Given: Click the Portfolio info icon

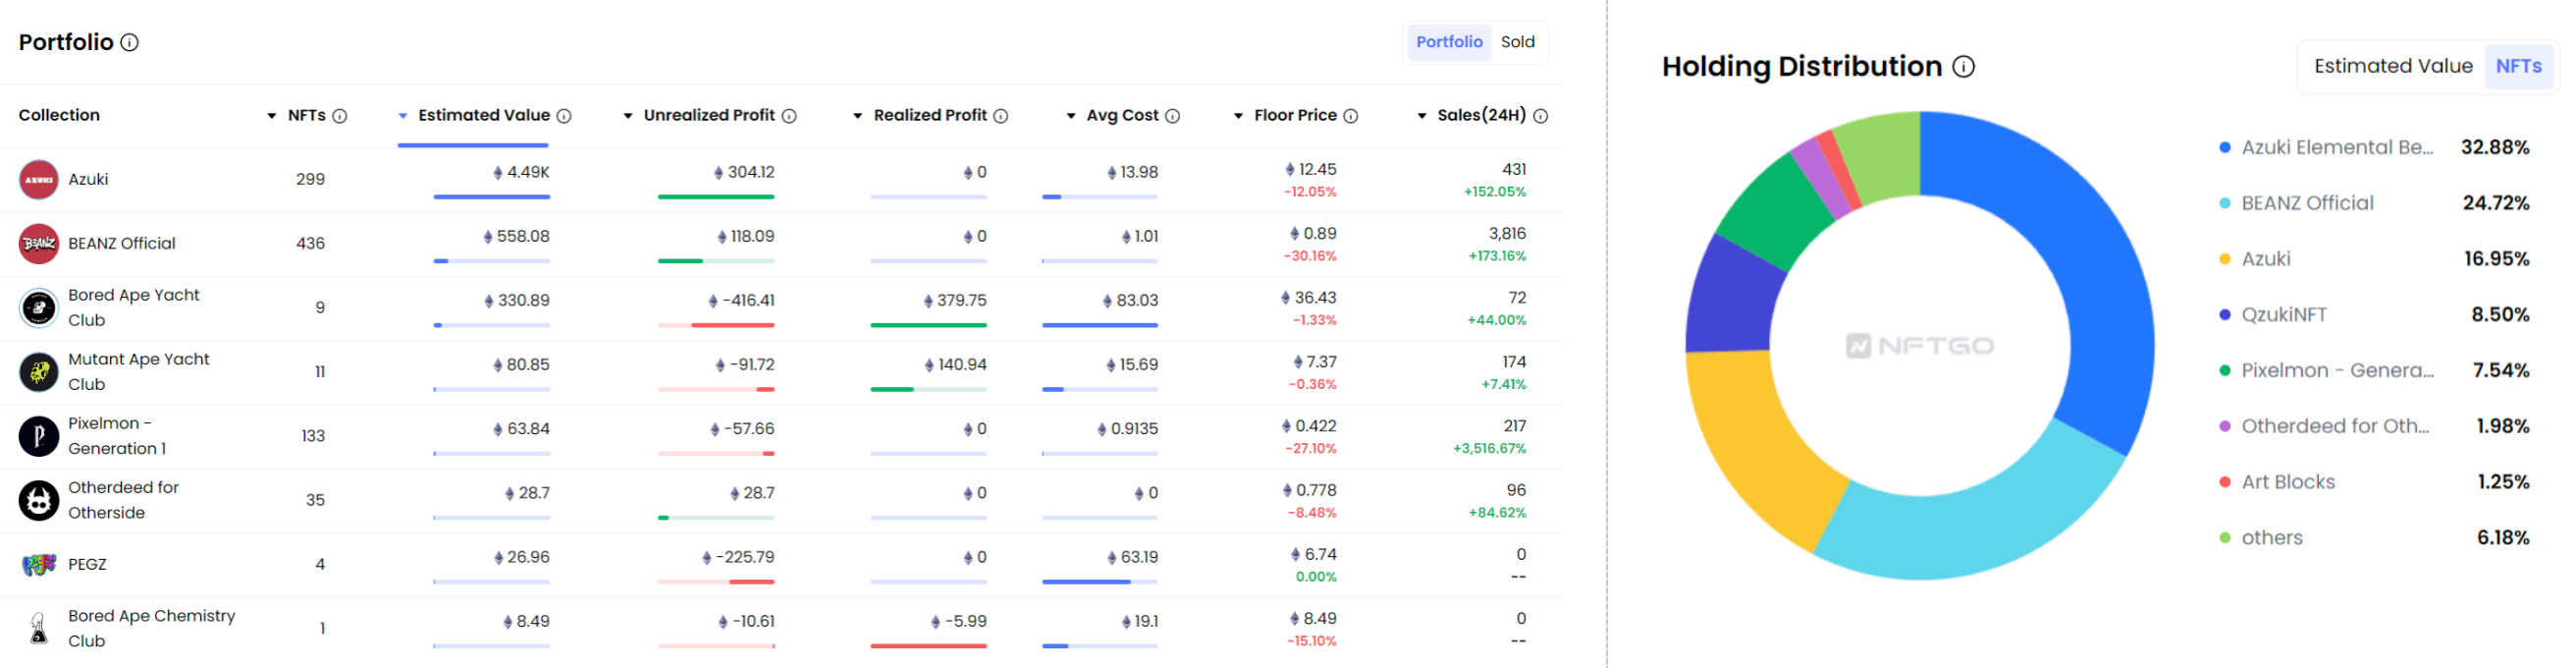Looking at the screenshot, I should [x=129, y=42].
